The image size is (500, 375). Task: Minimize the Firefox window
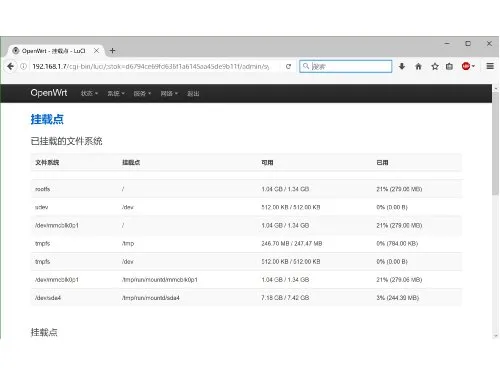click(x=447, y=44)
